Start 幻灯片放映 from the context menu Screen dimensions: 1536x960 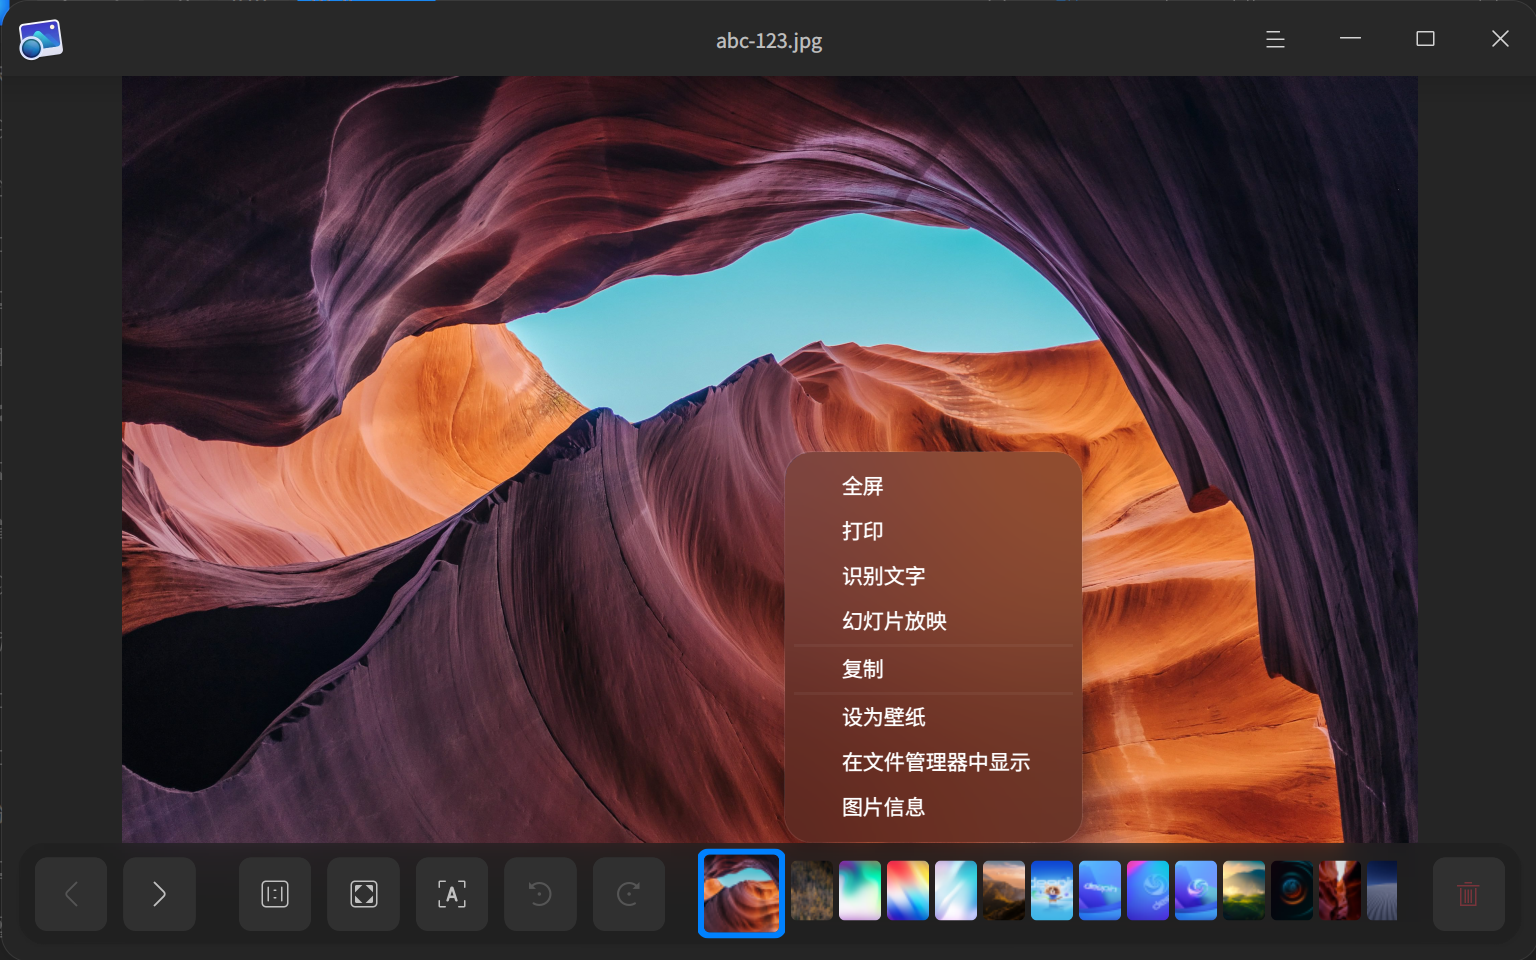pyautogui.click(x=933, y=621)
